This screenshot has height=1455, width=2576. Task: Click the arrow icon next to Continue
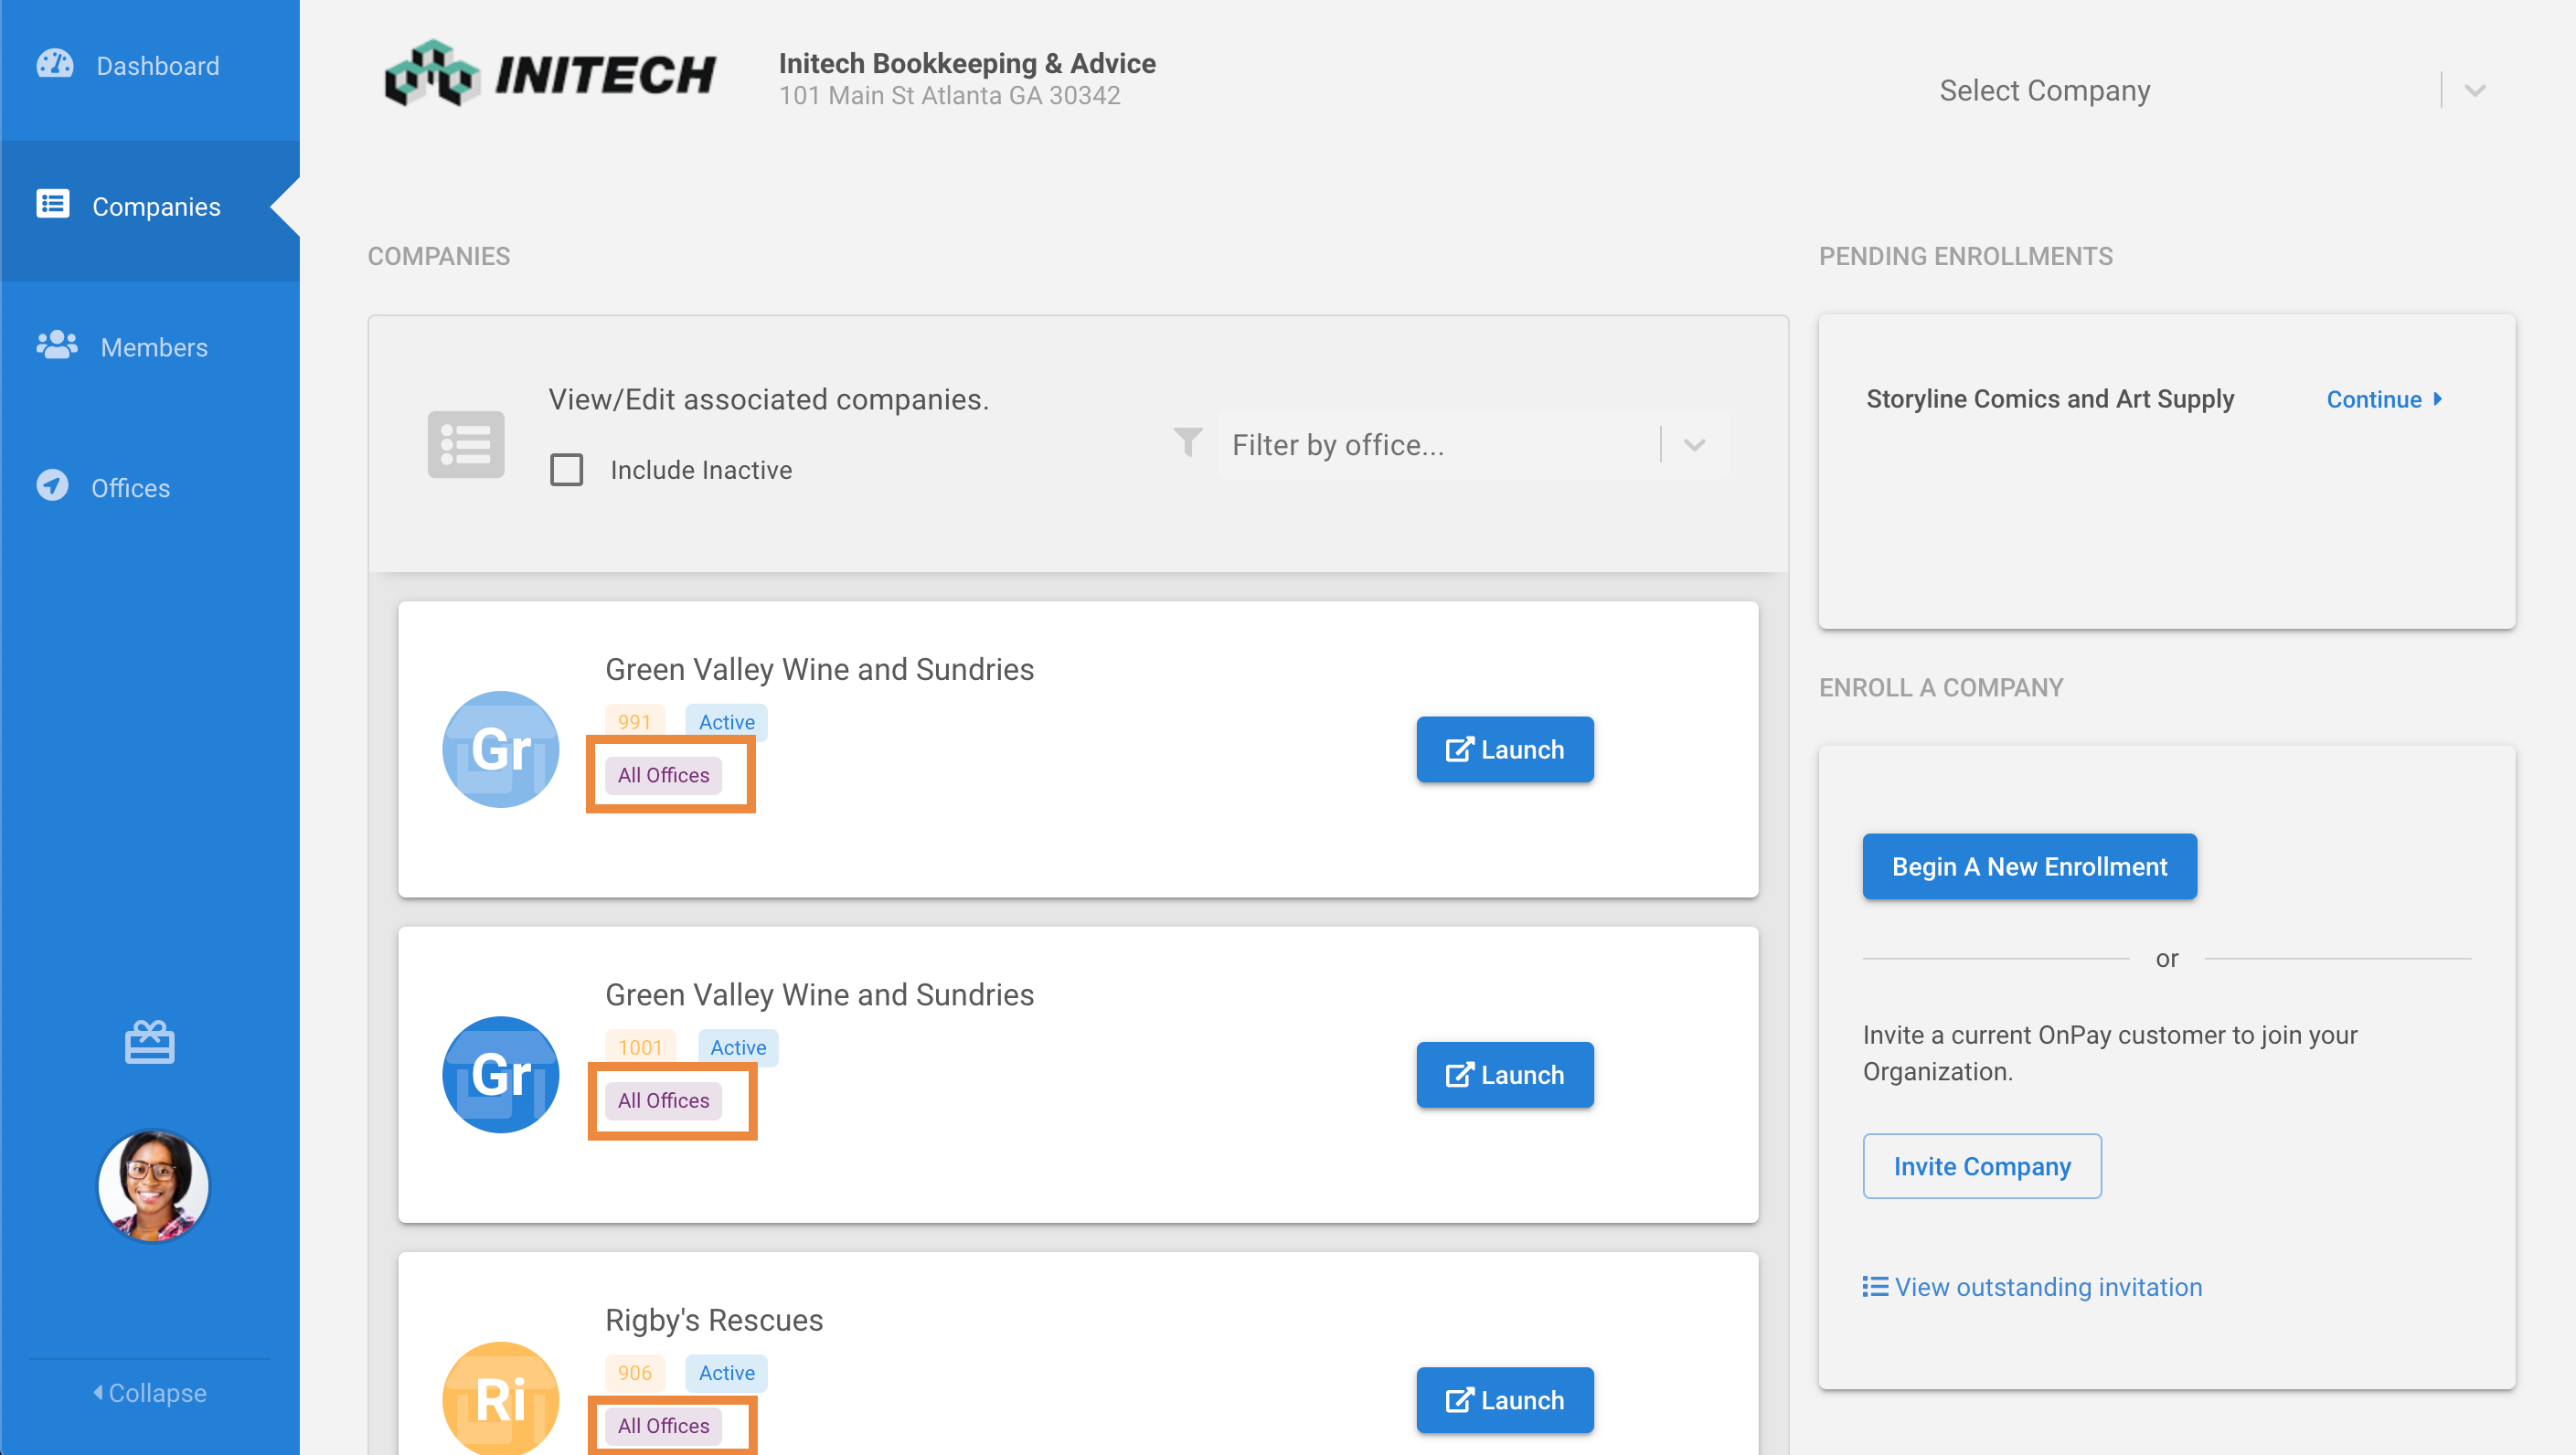pyautogui.click(x=2438, y=399)
